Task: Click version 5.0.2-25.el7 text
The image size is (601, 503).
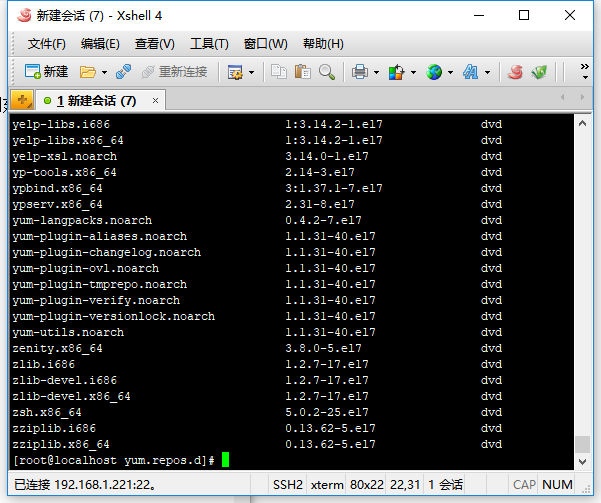Action: pyautogui.click(x=327, y=413)
